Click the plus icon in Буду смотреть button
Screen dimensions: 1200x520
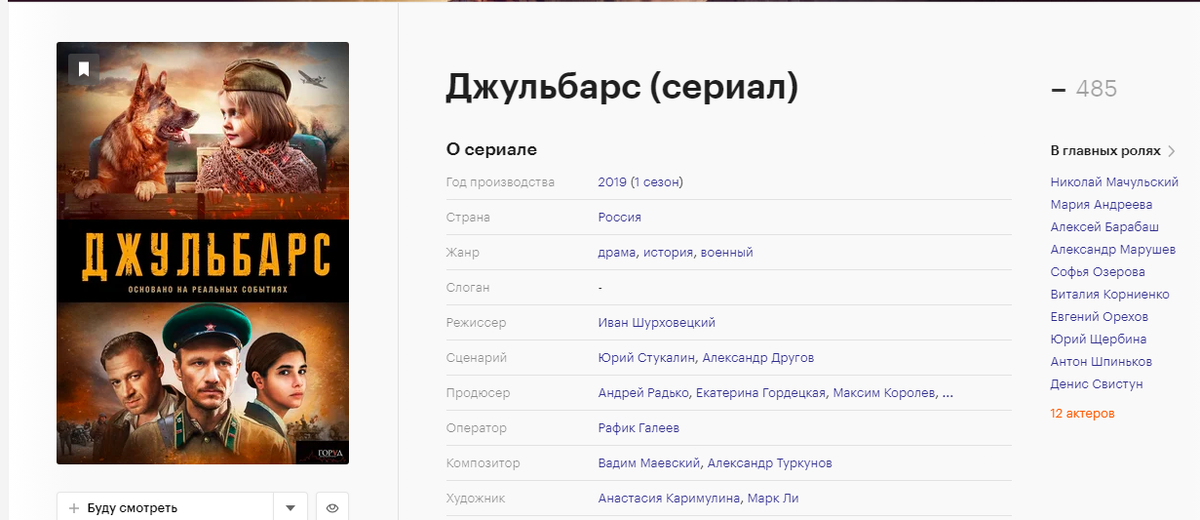tap(73, 508)
